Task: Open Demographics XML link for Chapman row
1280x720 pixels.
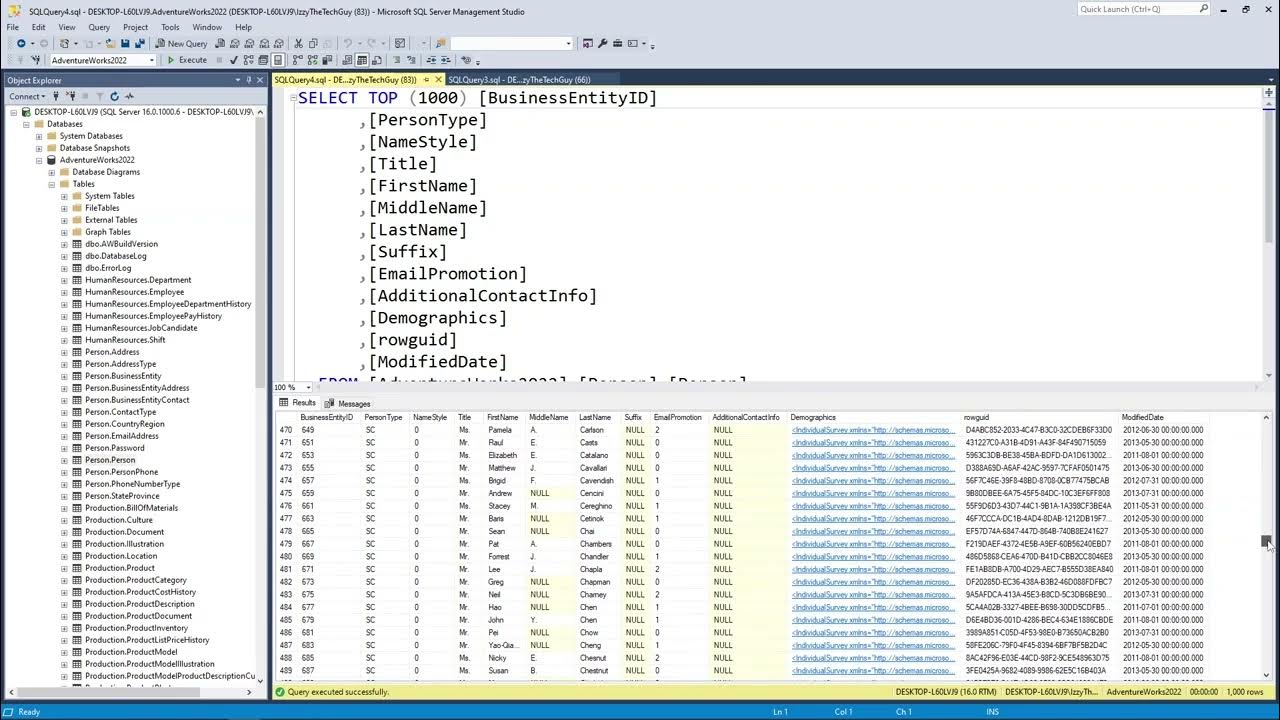Action: [873, 582]
